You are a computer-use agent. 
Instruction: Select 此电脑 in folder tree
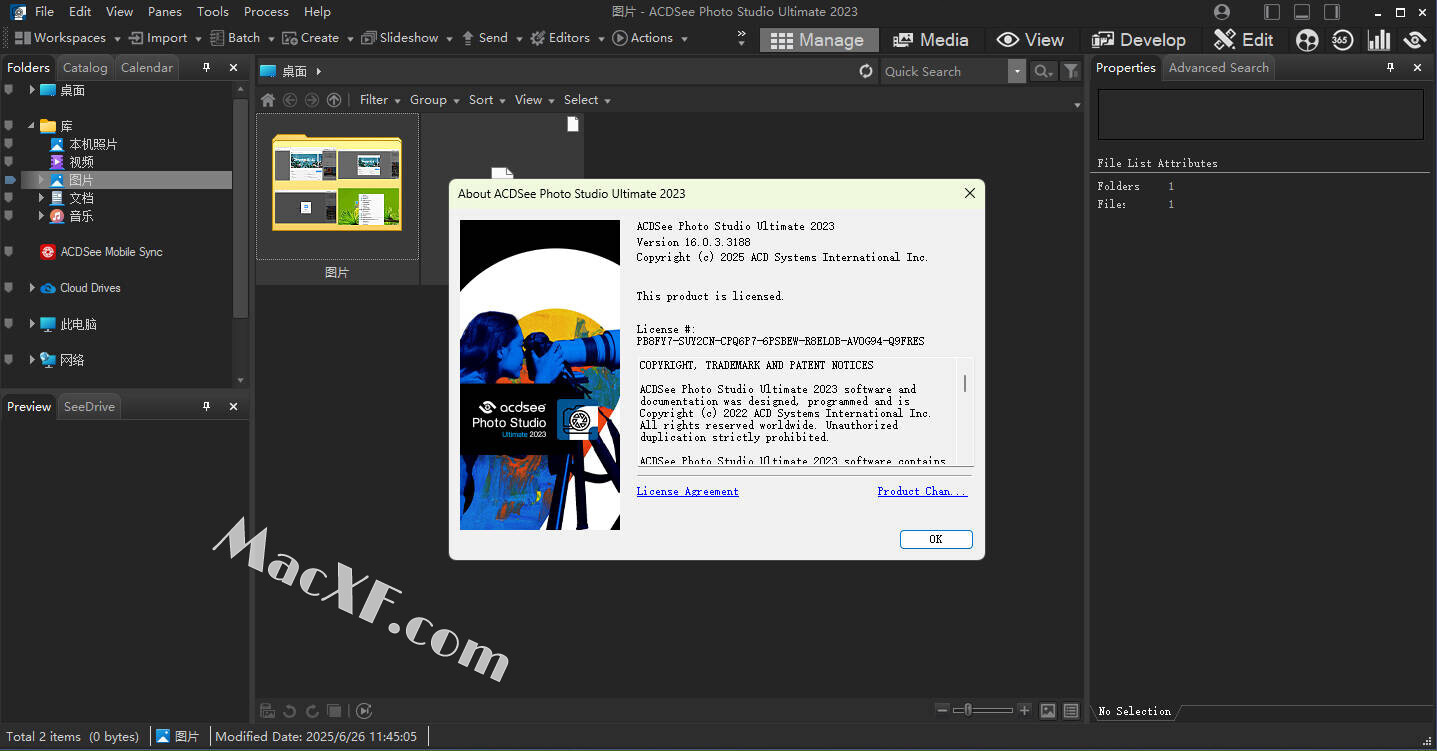coord(78,324)
